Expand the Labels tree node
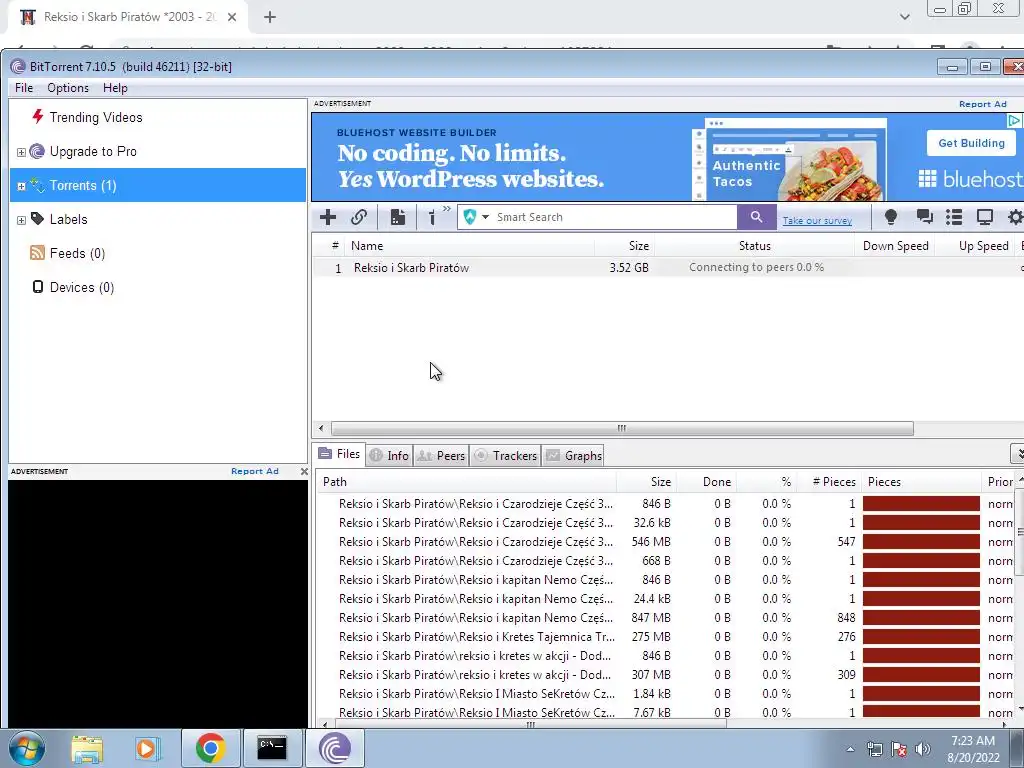Viewport: 1024px width, 768px height. (x=21, y=220)
